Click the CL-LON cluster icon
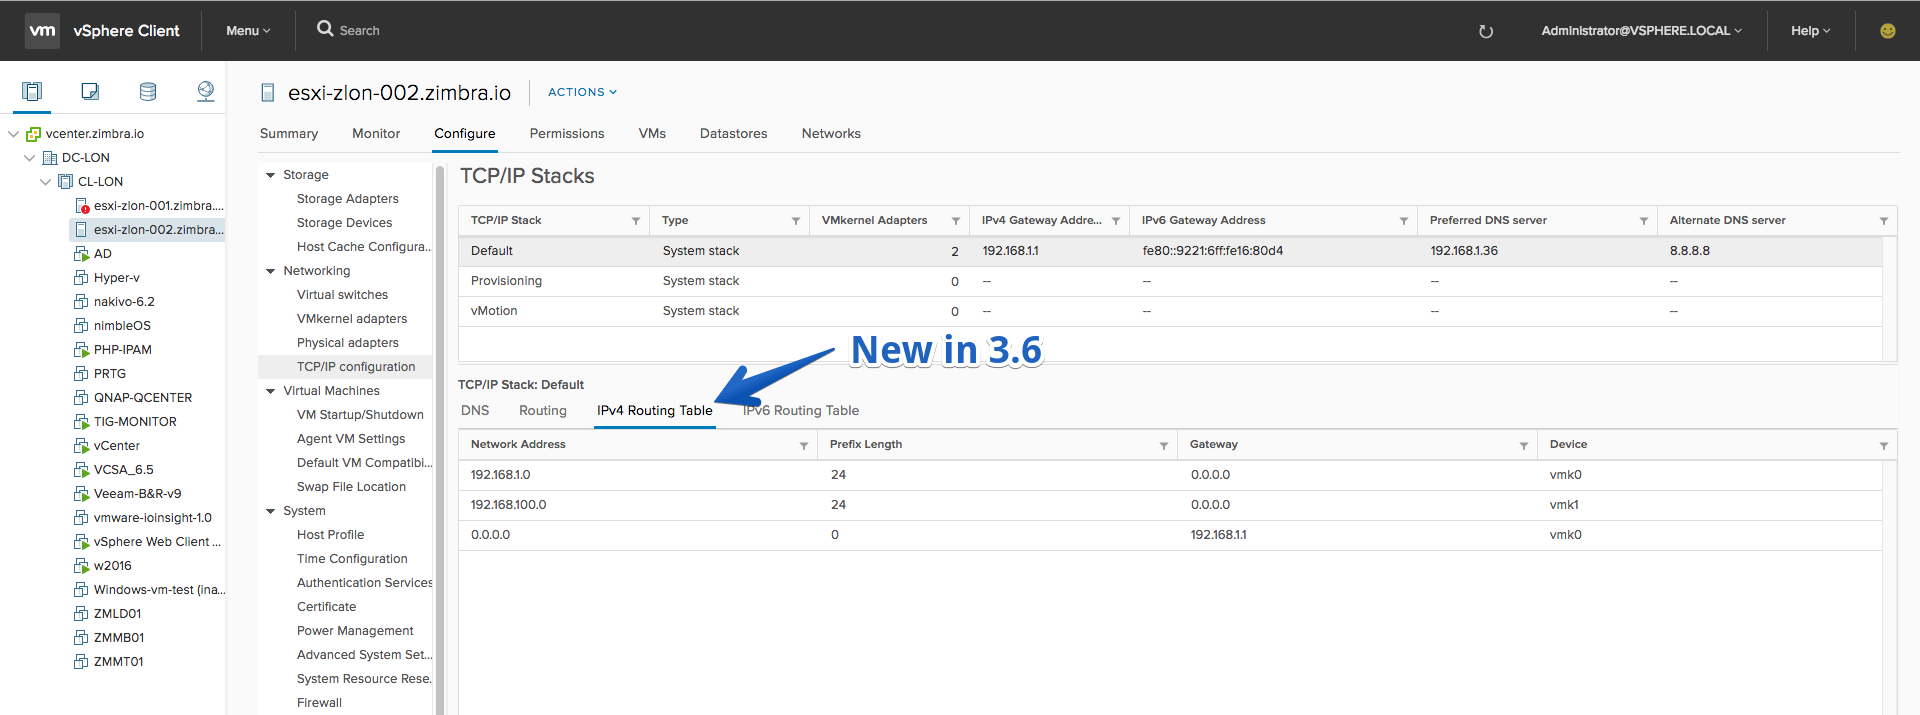 point(66,182)
